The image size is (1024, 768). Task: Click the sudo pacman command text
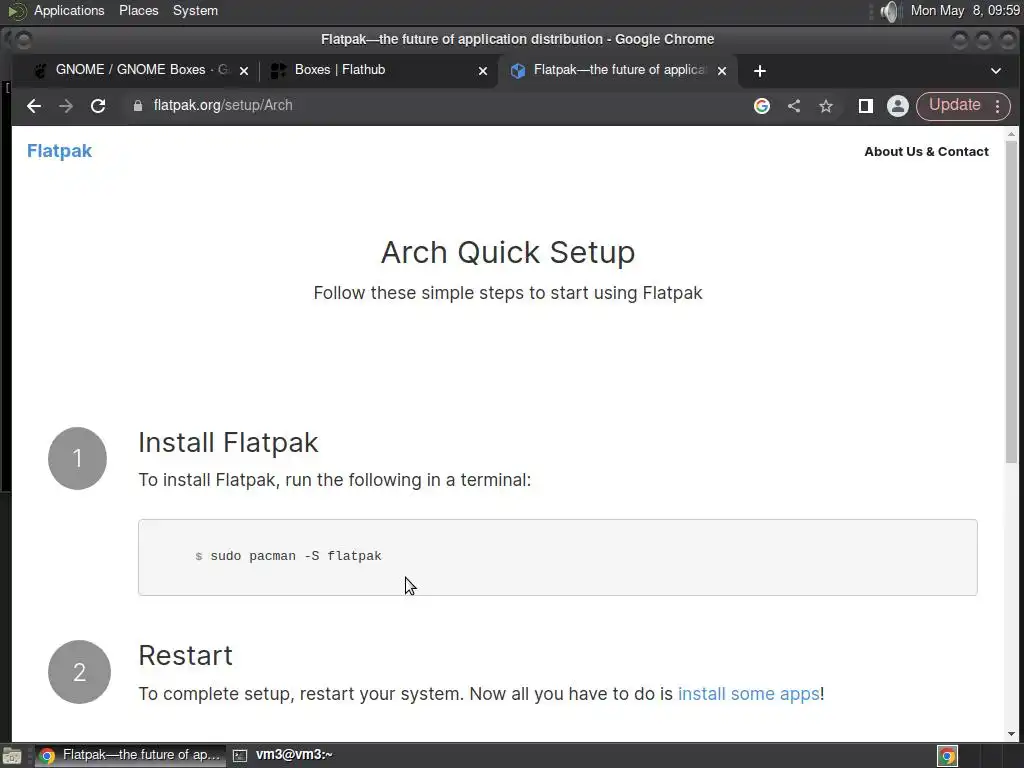(296, 556)
